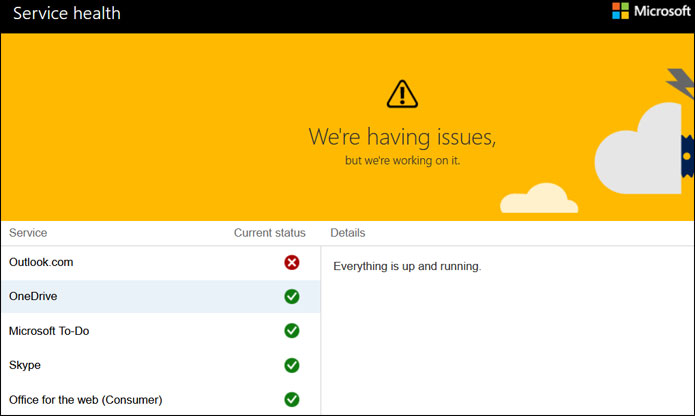Click Office for the web's green checkmark
The width and height of the screenshot is (695, 416).
(x=291, y=399)
